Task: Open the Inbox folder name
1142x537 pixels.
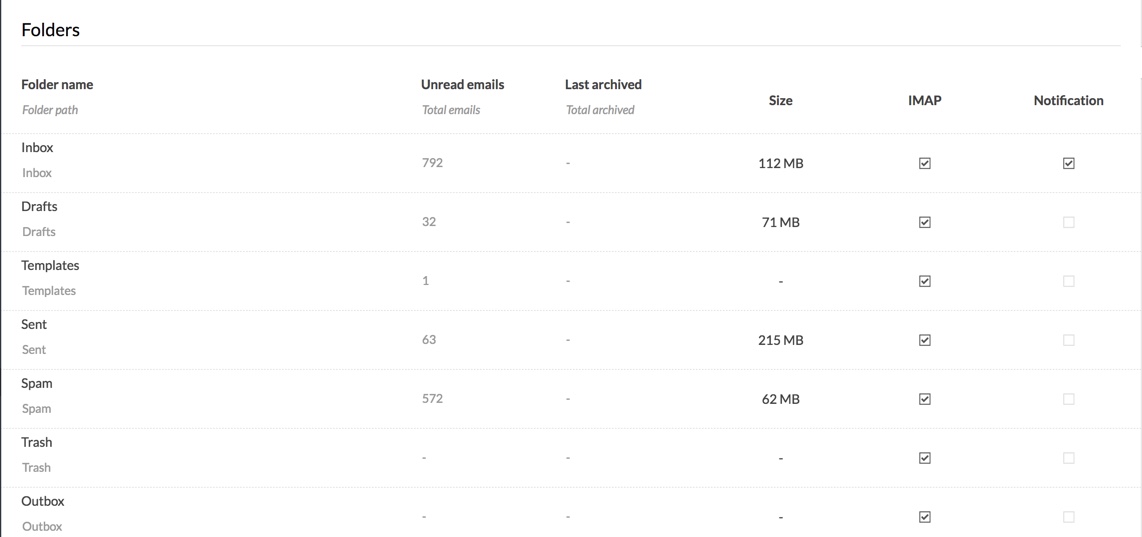Action: [x=37, y=148]
